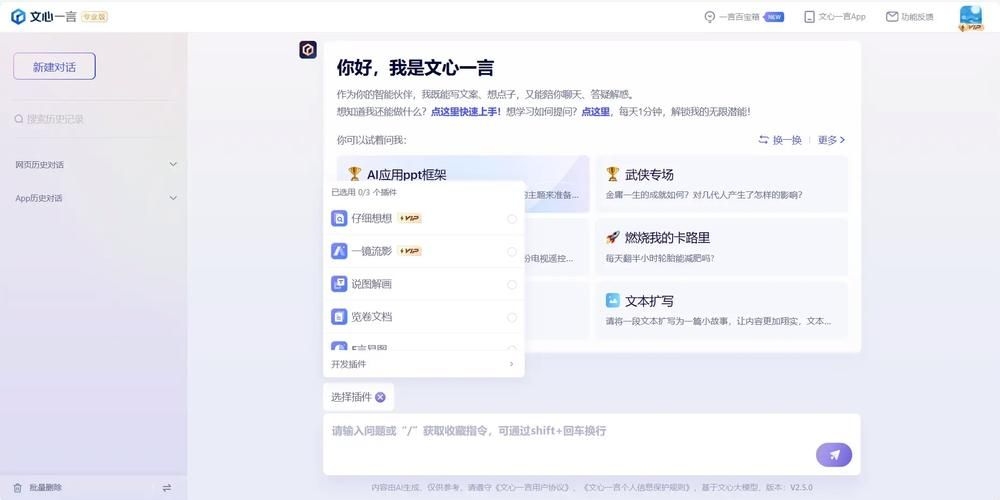1000x500 pixels.
Task: Select 一镜流影 plugin radio circle
Action: [x=511, y=252]
